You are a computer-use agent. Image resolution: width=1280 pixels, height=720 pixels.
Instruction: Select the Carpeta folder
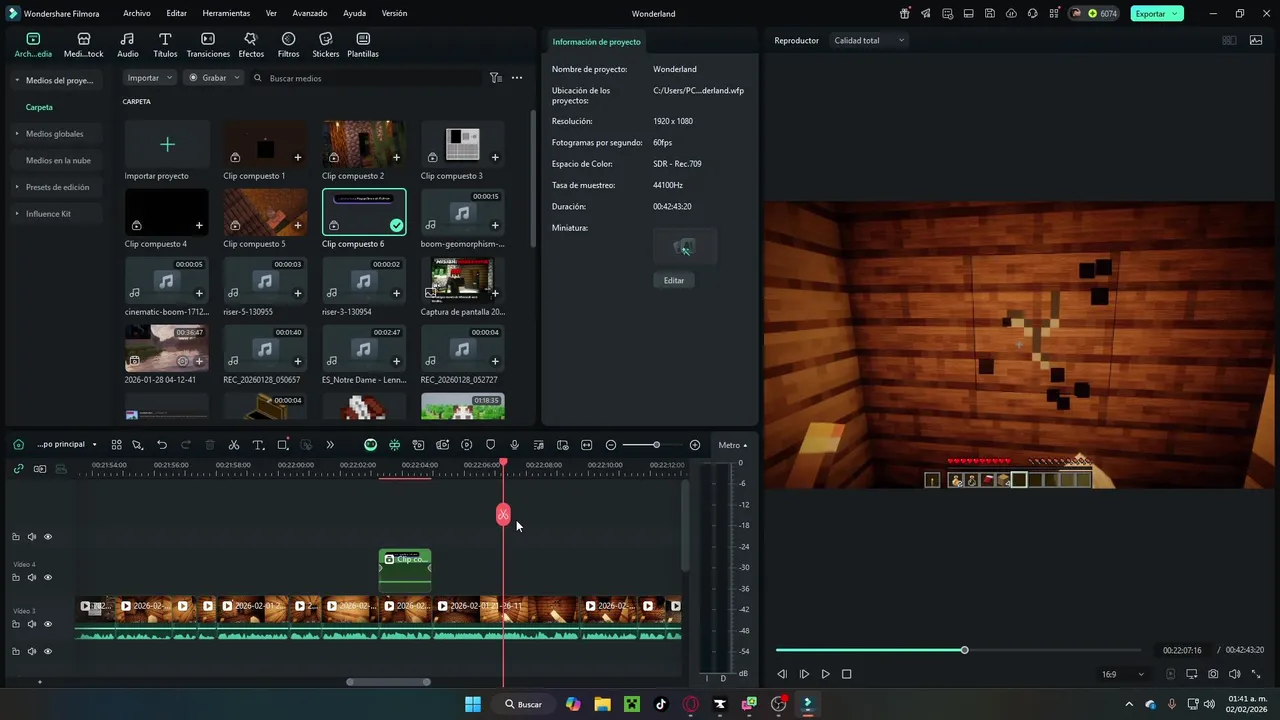tap(39, 107)
